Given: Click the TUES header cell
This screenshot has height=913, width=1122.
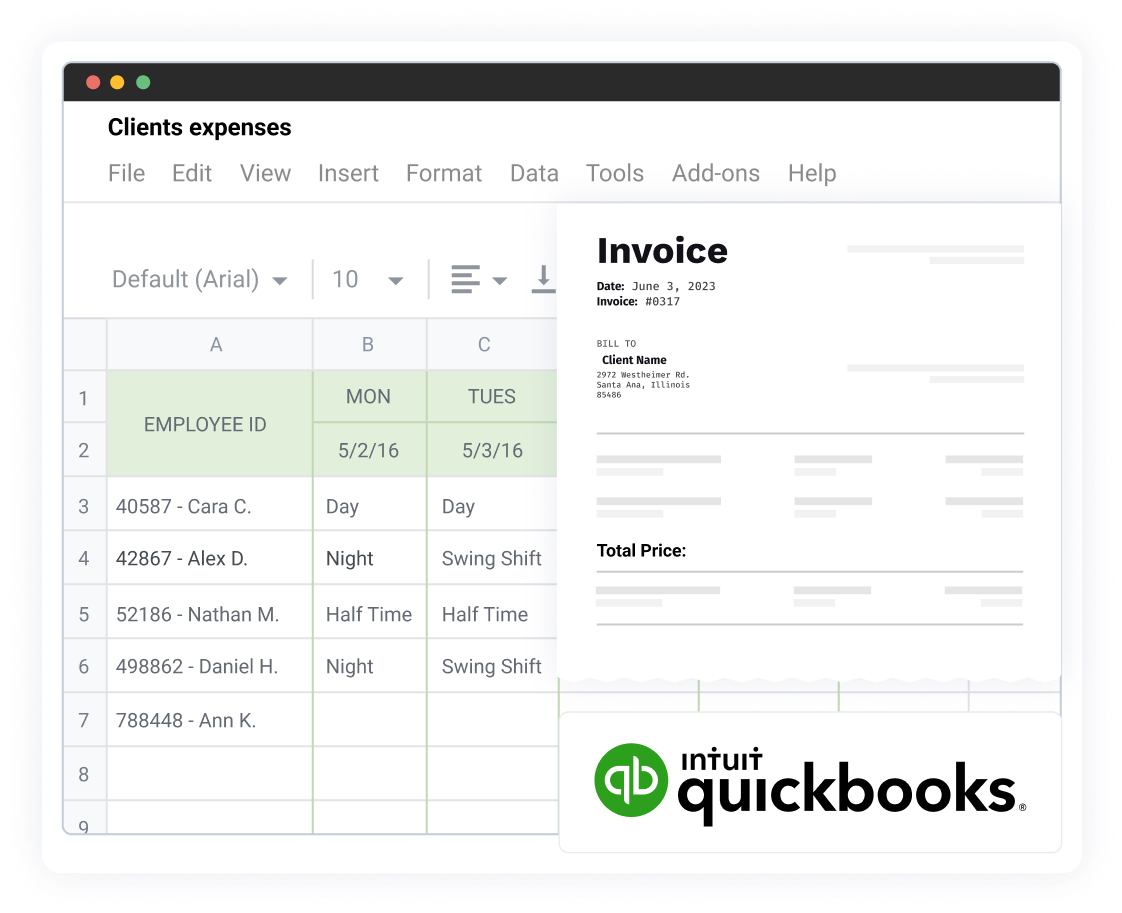Looking at the screenshot, I should tap(492, 396).
